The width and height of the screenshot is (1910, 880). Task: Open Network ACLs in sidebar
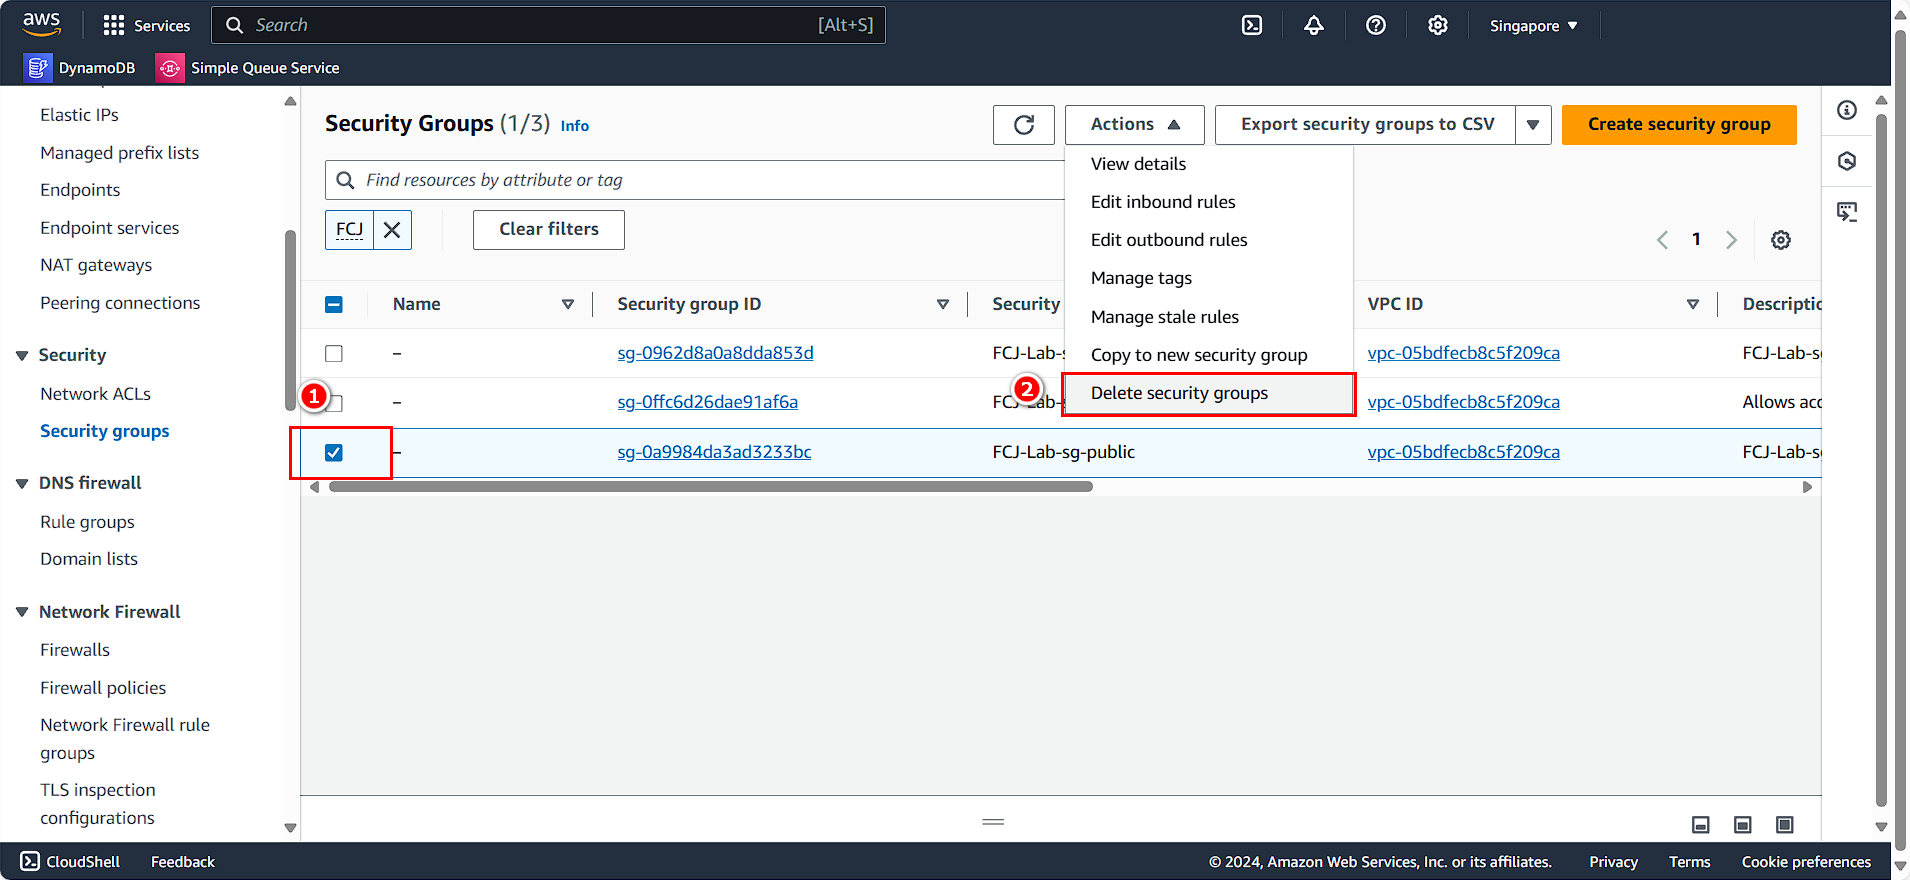[95, 394]
